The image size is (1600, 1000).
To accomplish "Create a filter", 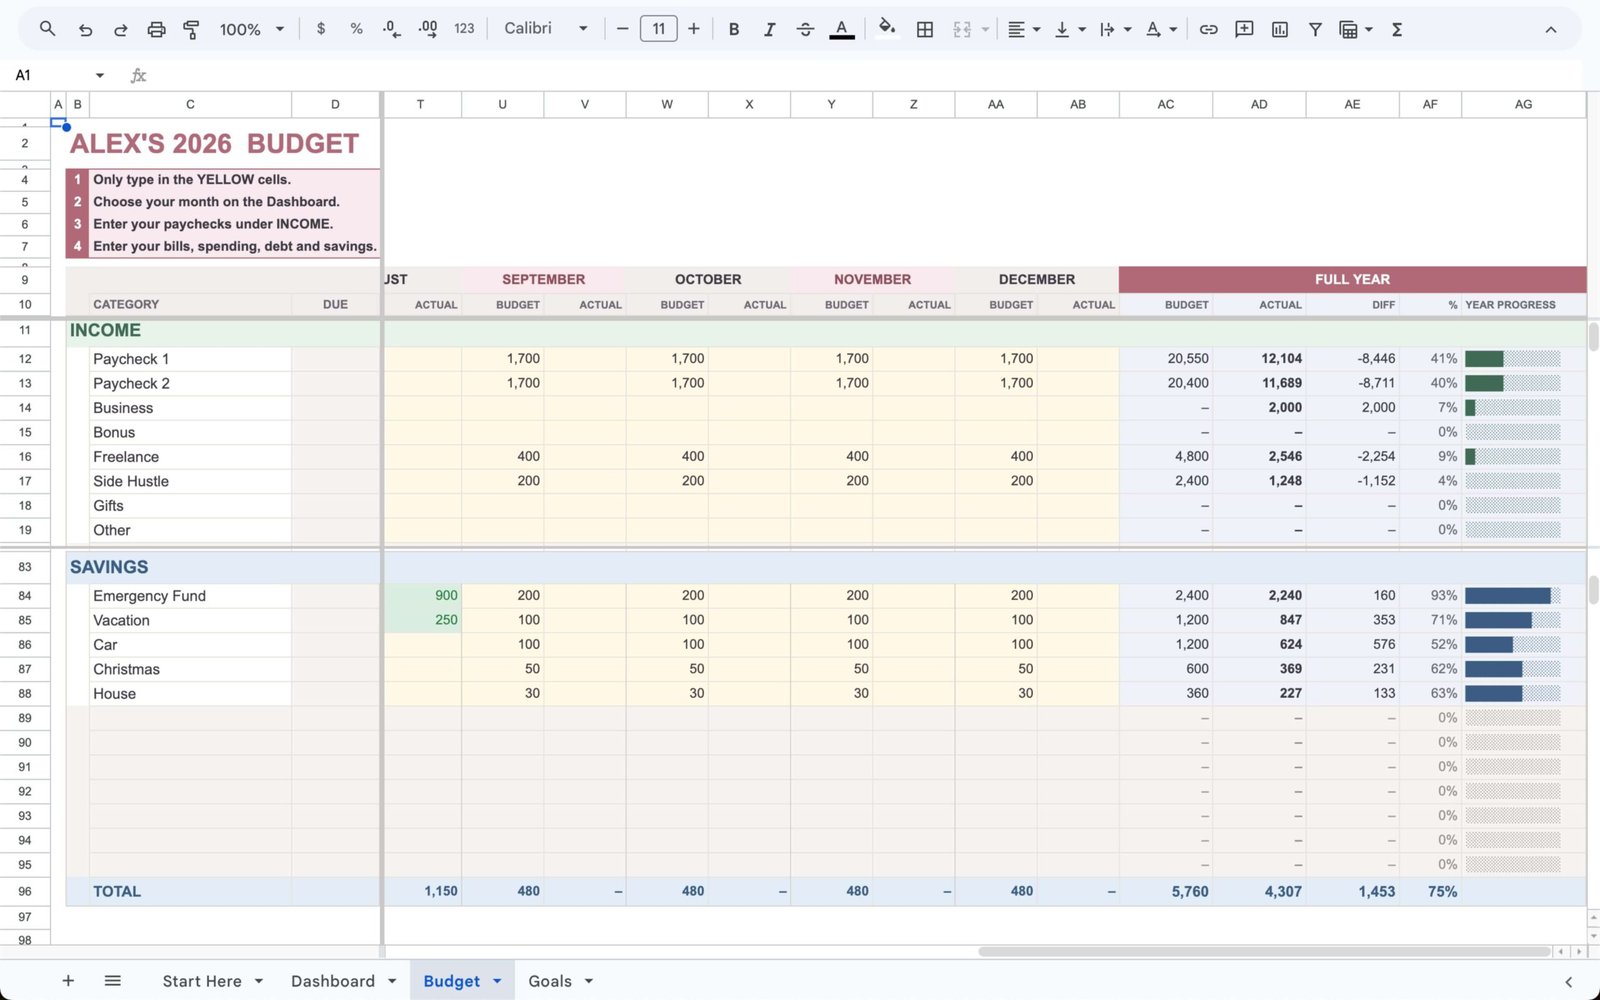I will coord(1315,29).
